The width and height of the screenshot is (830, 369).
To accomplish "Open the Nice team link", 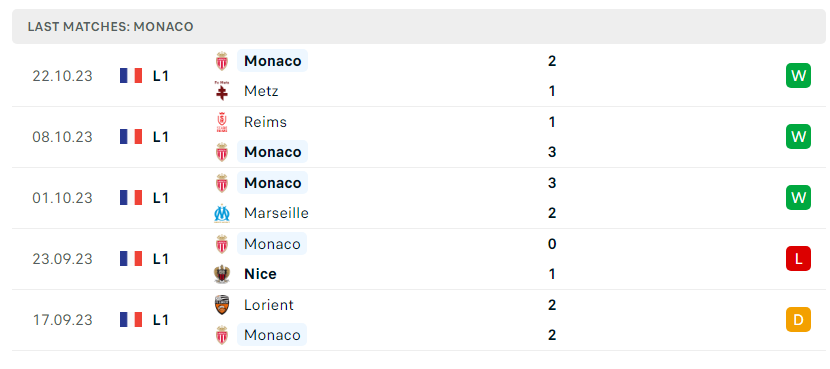I will [x=260, y=274].
